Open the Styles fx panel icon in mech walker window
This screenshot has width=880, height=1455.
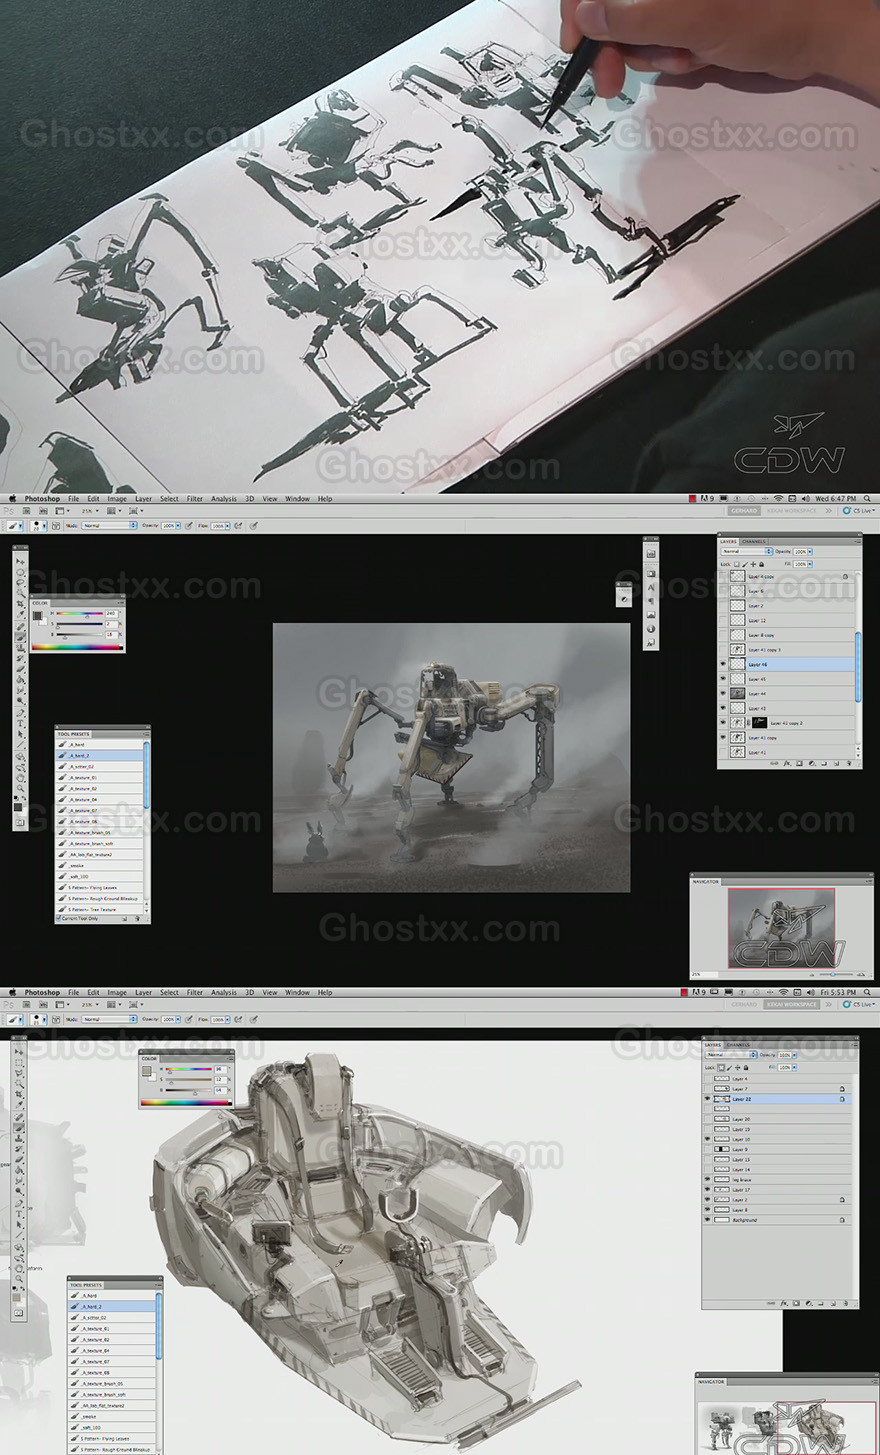[651, 643]
